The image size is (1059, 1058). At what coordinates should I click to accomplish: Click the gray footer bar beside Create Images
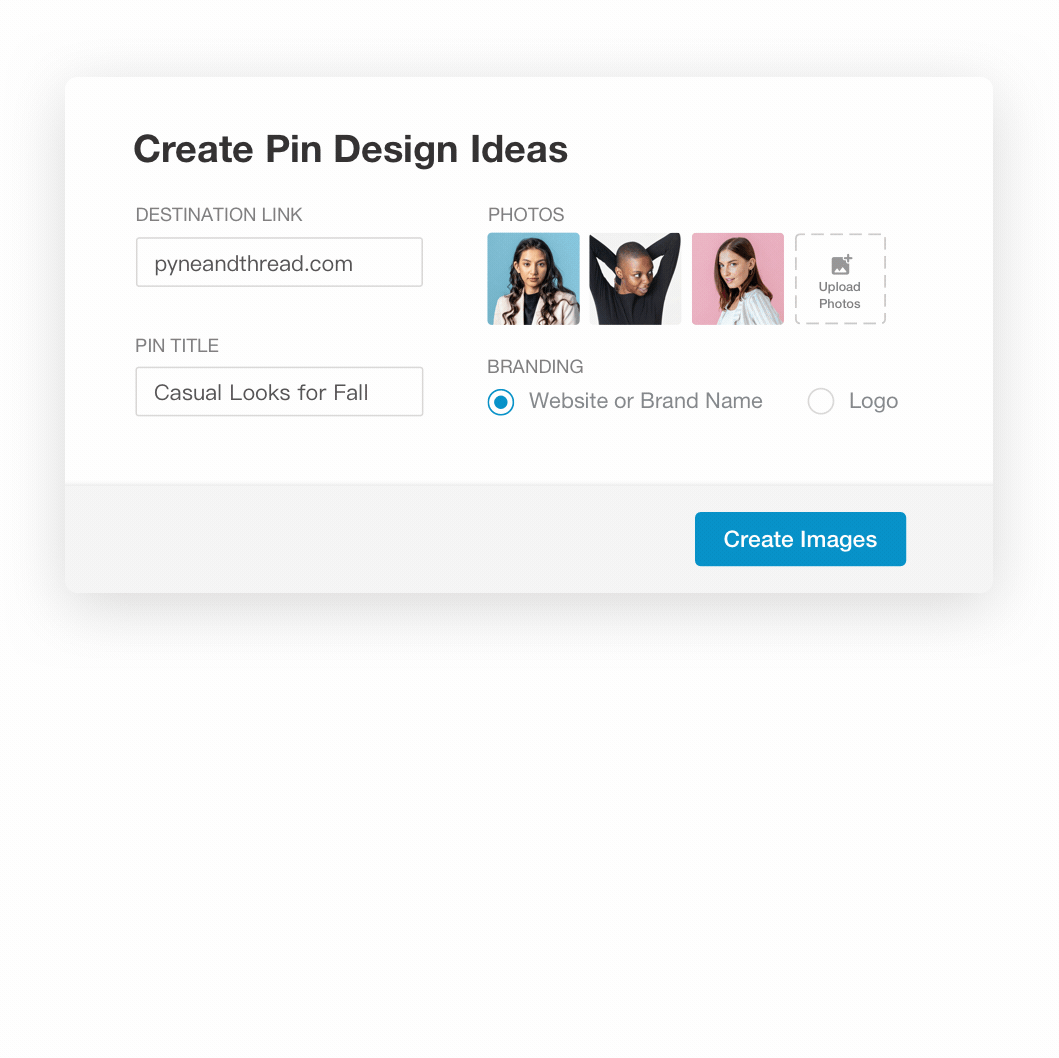pyautogui.click(x=380, y=540)
